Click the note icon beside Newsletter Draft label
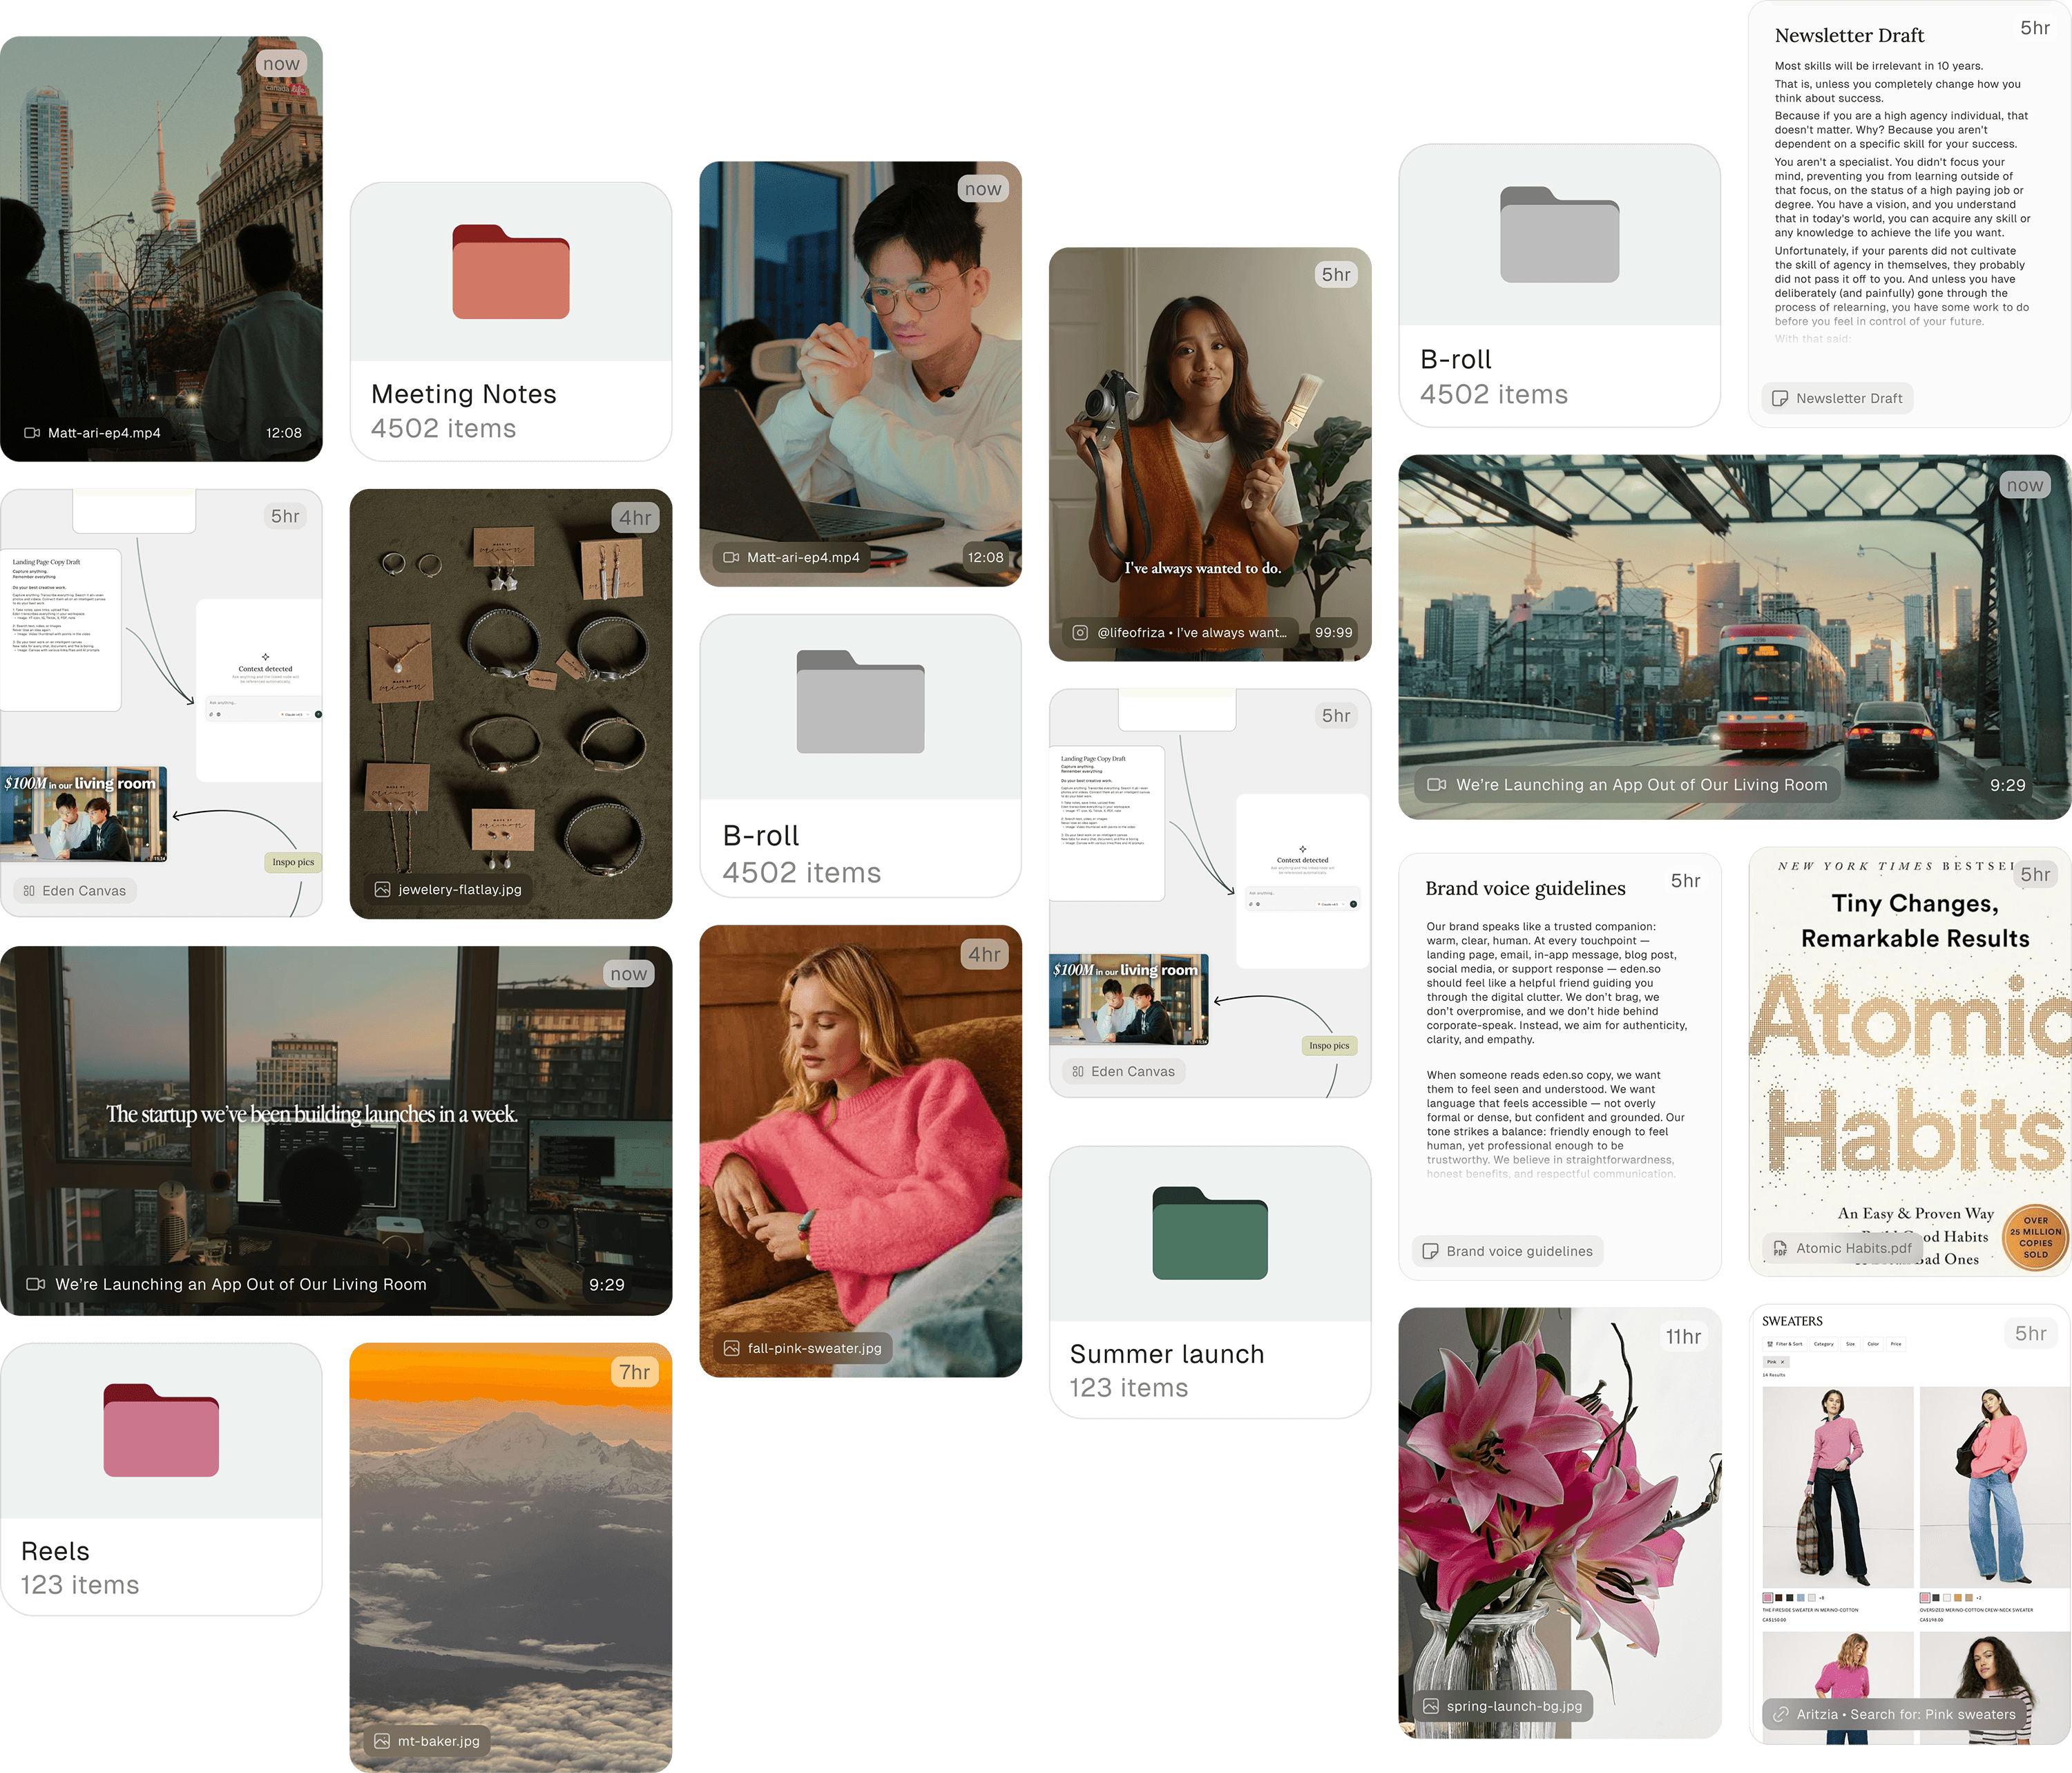Viewport: 2072px width, 1773px height. pyautogui.click(x=1779, y=399)
